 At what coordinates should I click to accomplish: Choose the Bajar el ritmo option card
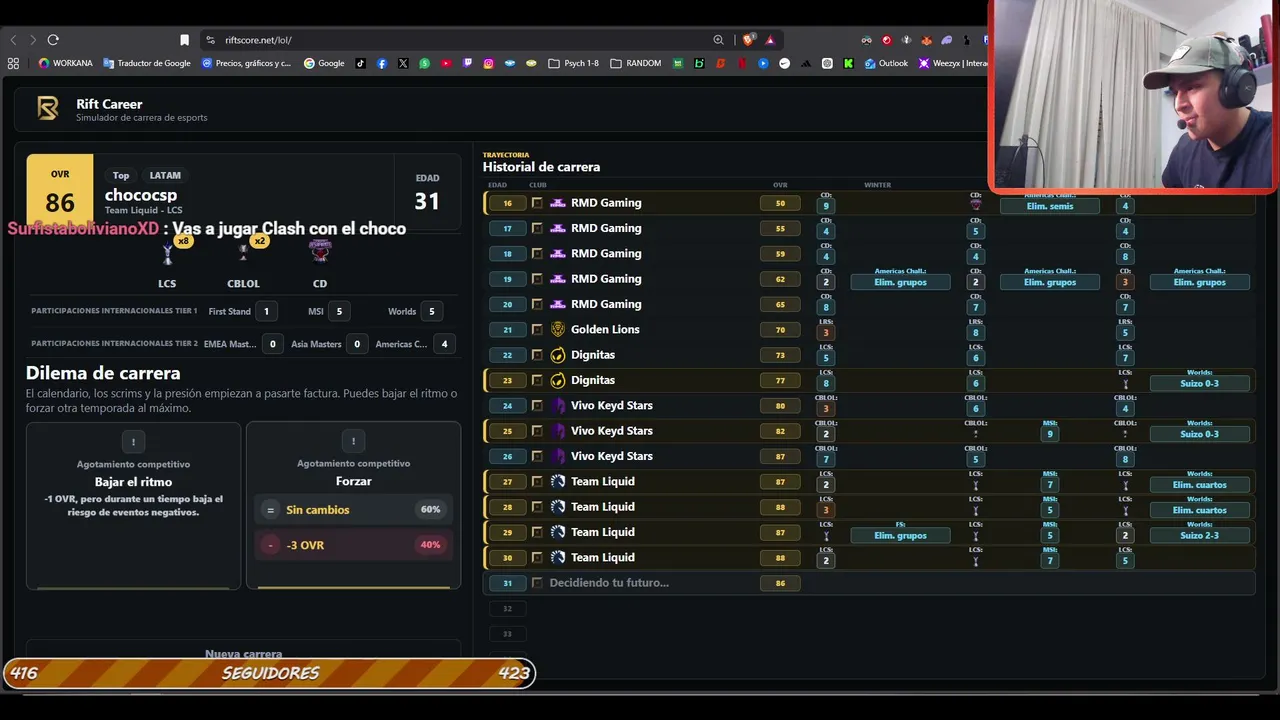tap(133, 505)
